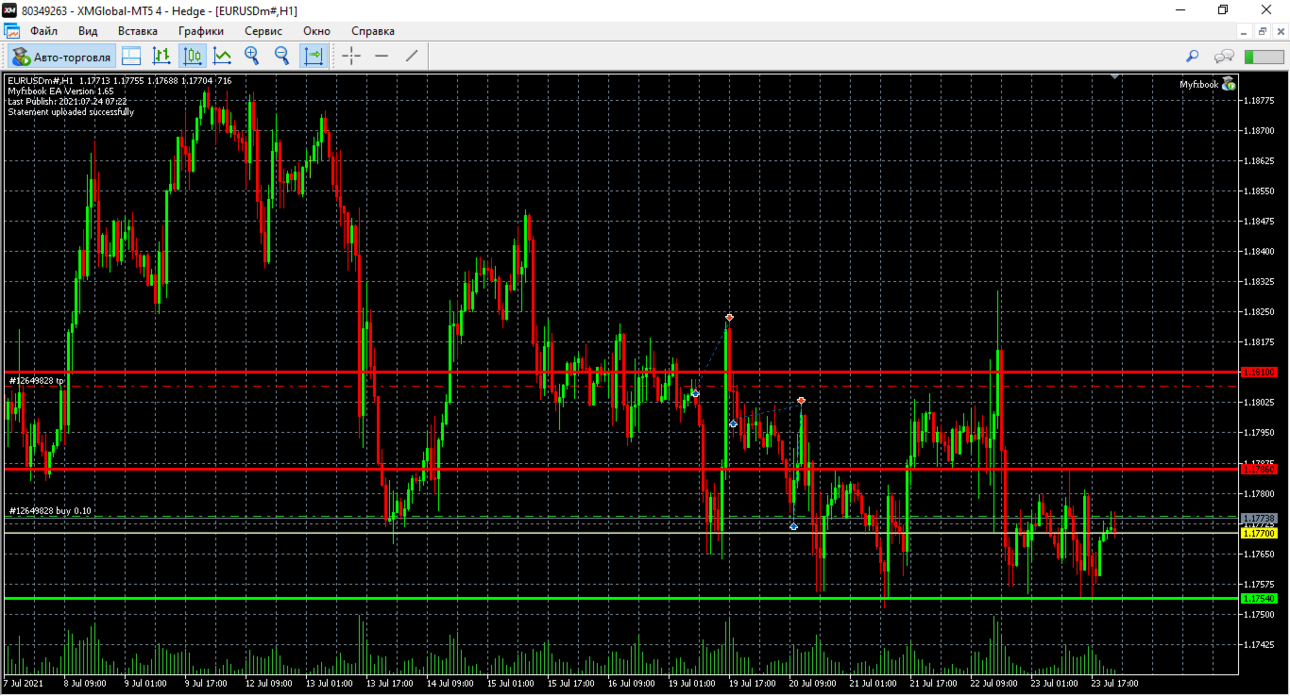Switch chart to bar chart view
Screen dimensions: 1290x696
click(x=161, y=56)
